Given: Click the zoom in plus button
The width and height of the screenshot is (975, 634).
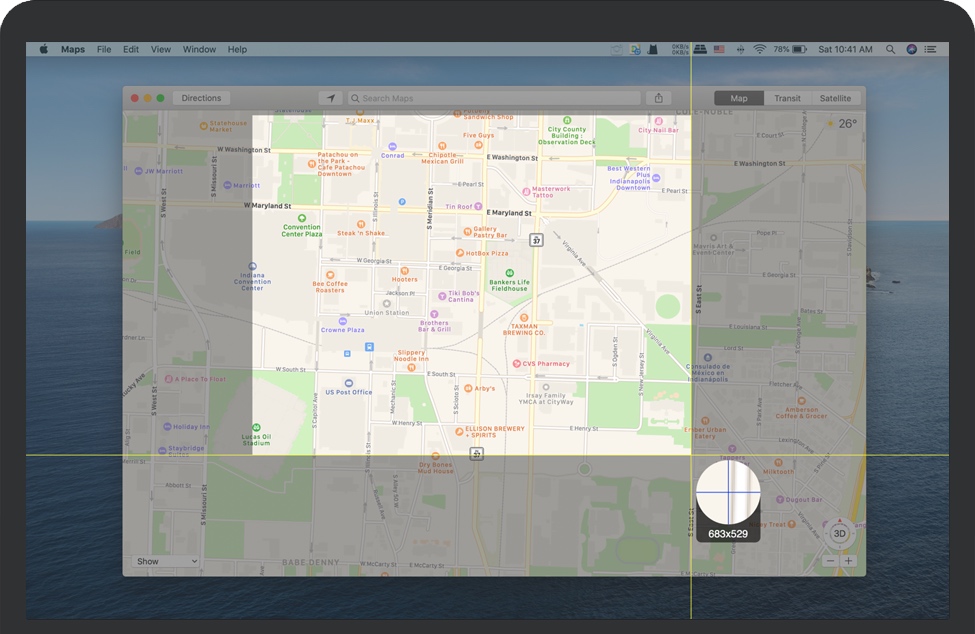Looking at the screenshot, I should coord(847,561).
